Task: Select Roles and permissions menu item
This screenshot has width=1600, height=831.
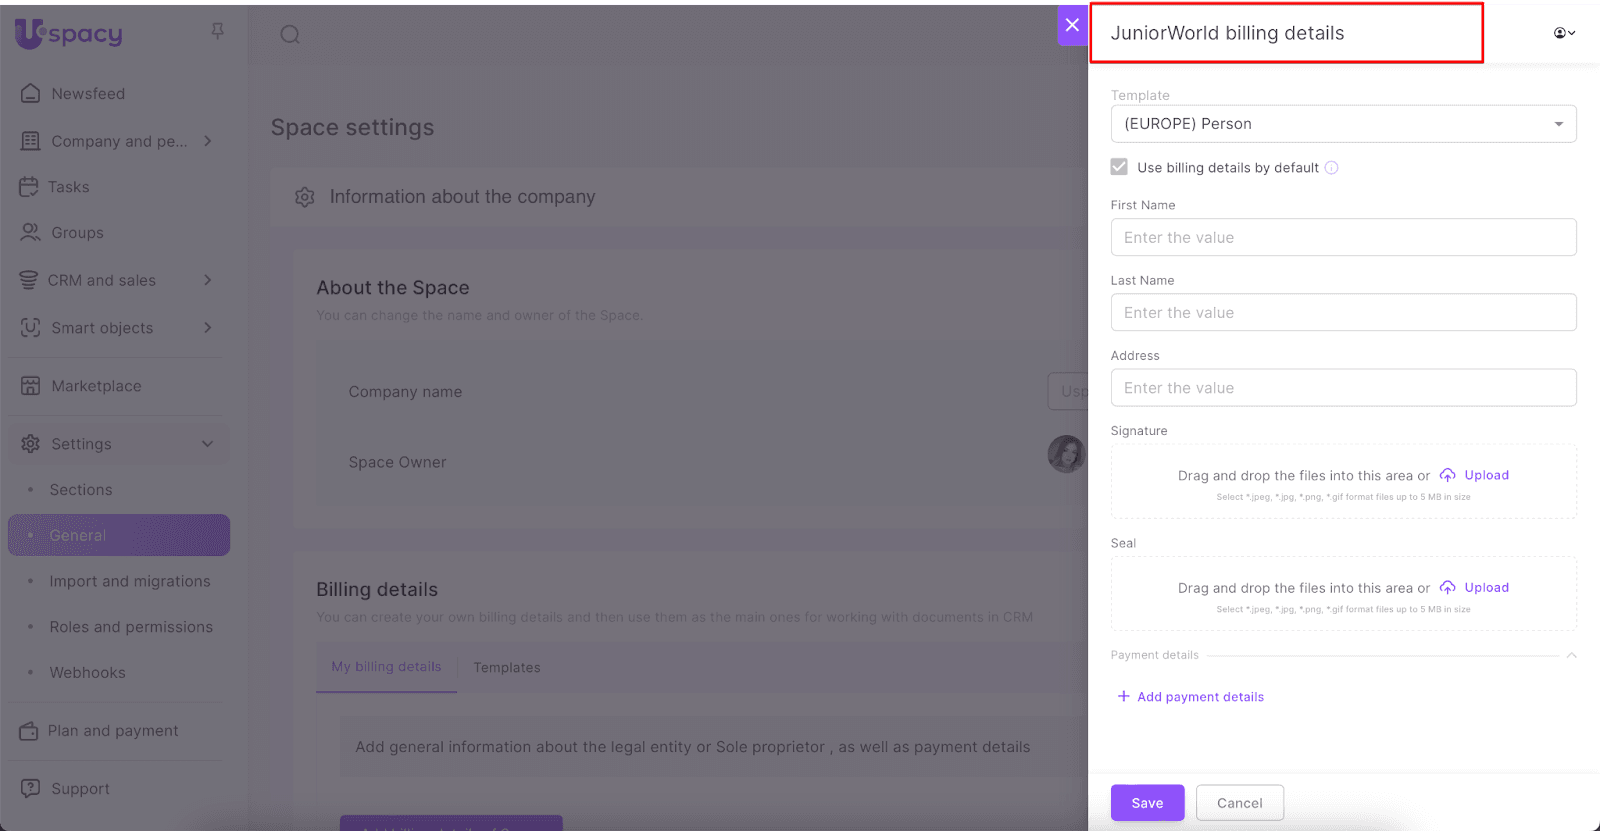Action: (131, 627)
